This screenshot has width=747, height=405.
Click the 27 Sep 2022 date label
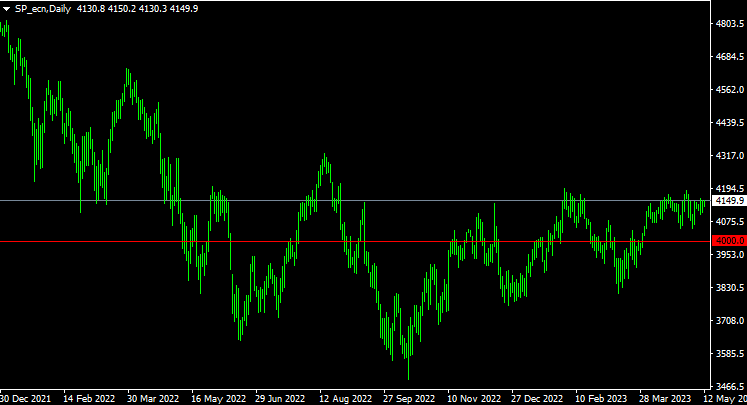[409, 398]
